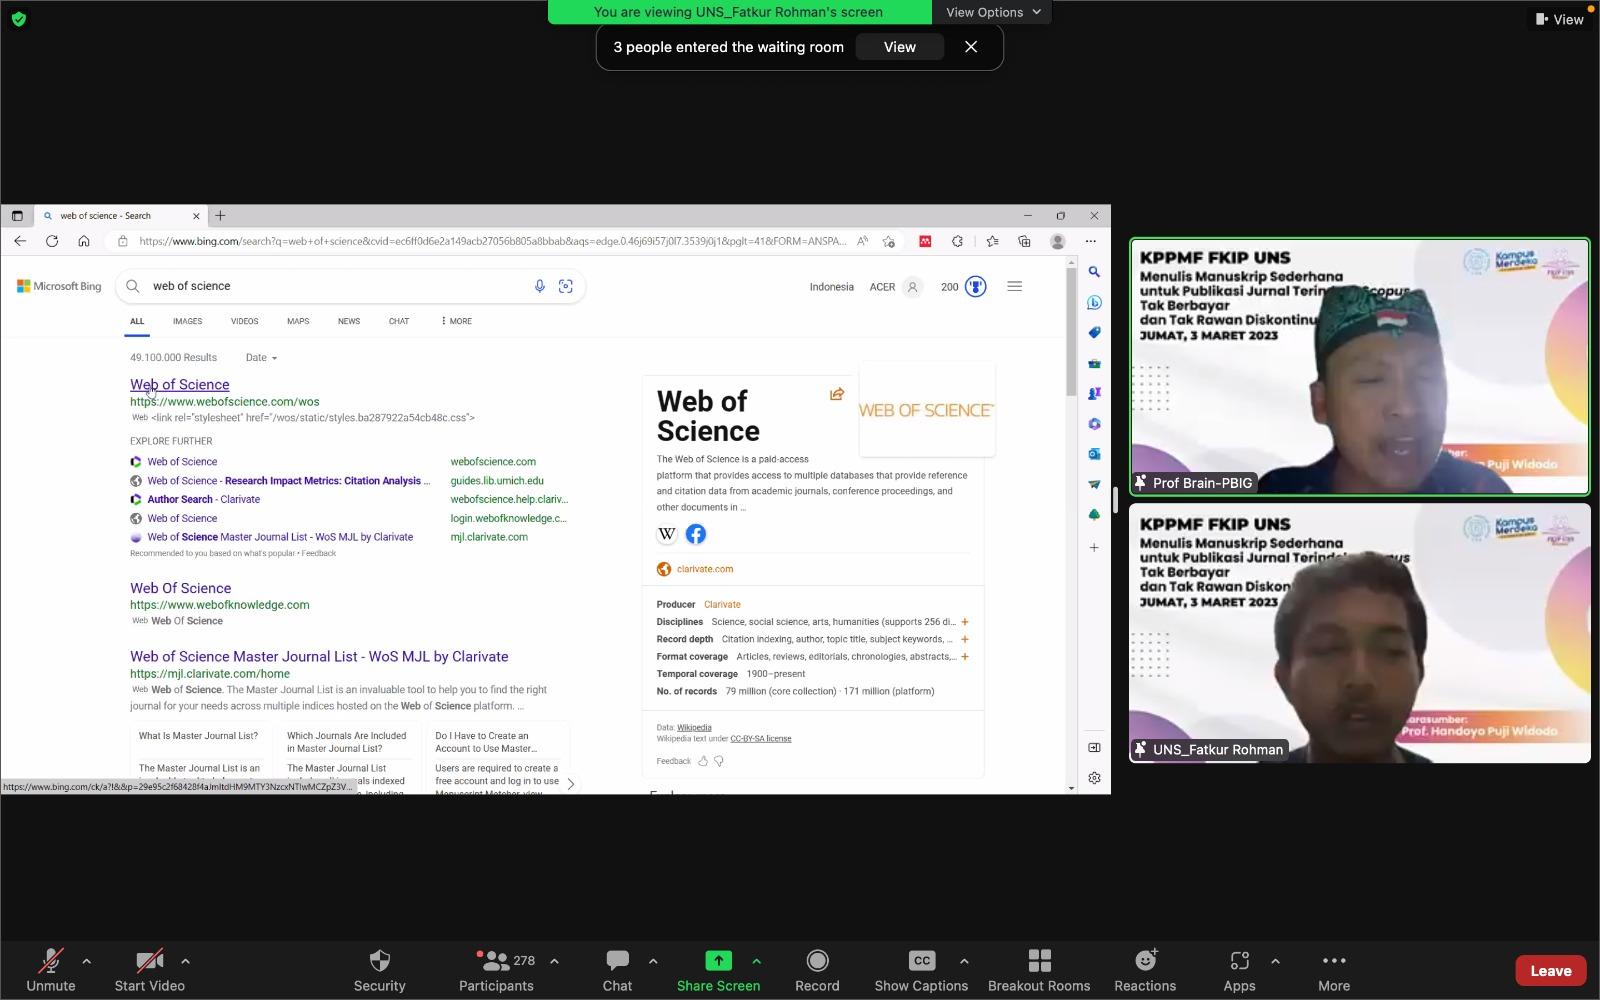Unmute the microphone

[50, 962]
